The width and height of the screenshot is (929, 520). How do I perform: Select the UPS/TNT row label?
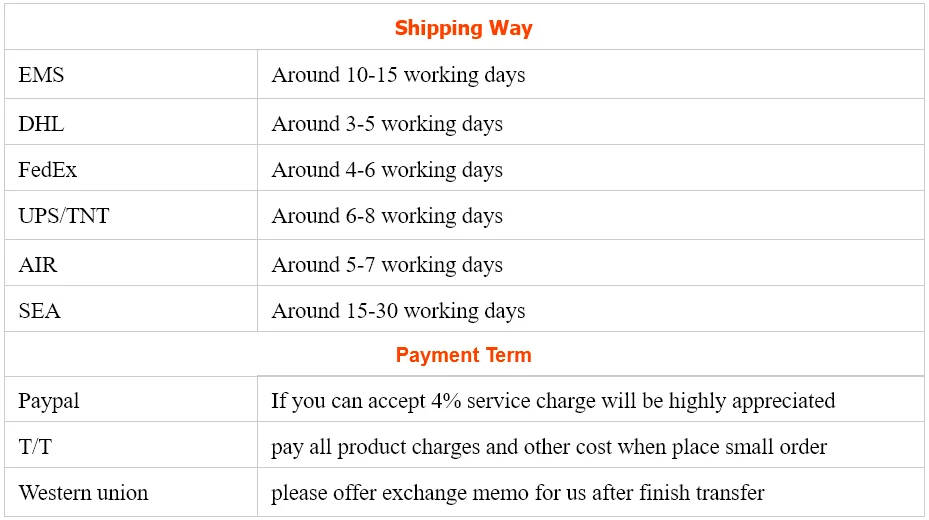pyautogui.click(x=64, y=216)
